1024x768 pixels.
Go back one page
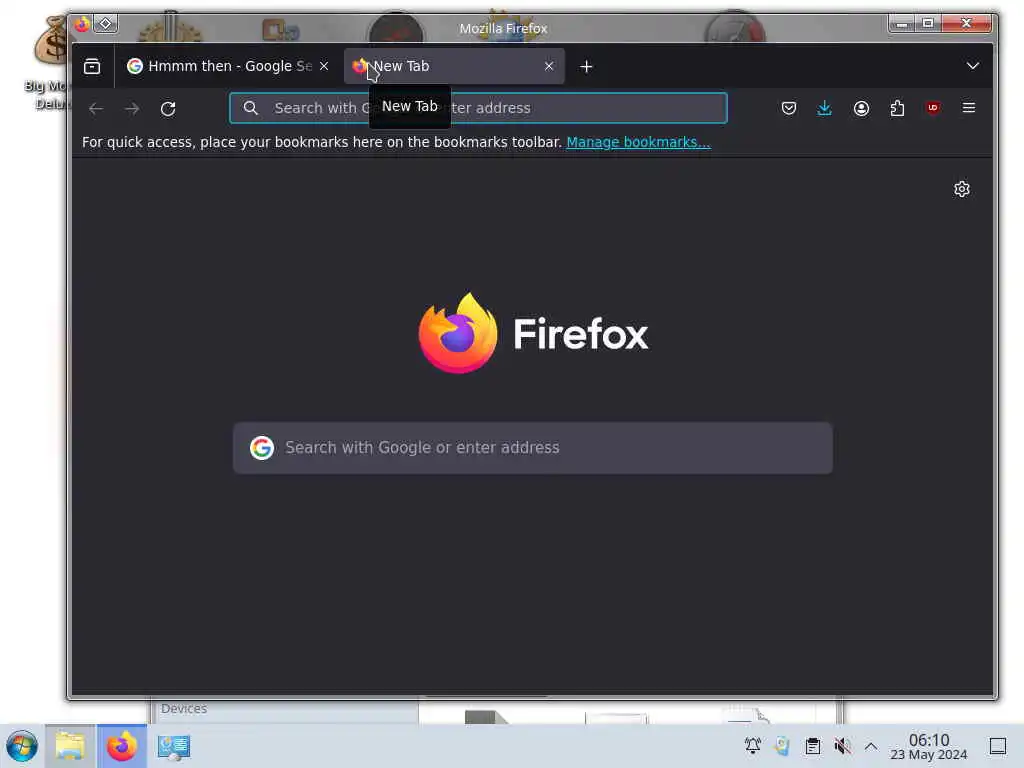click(96, 108)
